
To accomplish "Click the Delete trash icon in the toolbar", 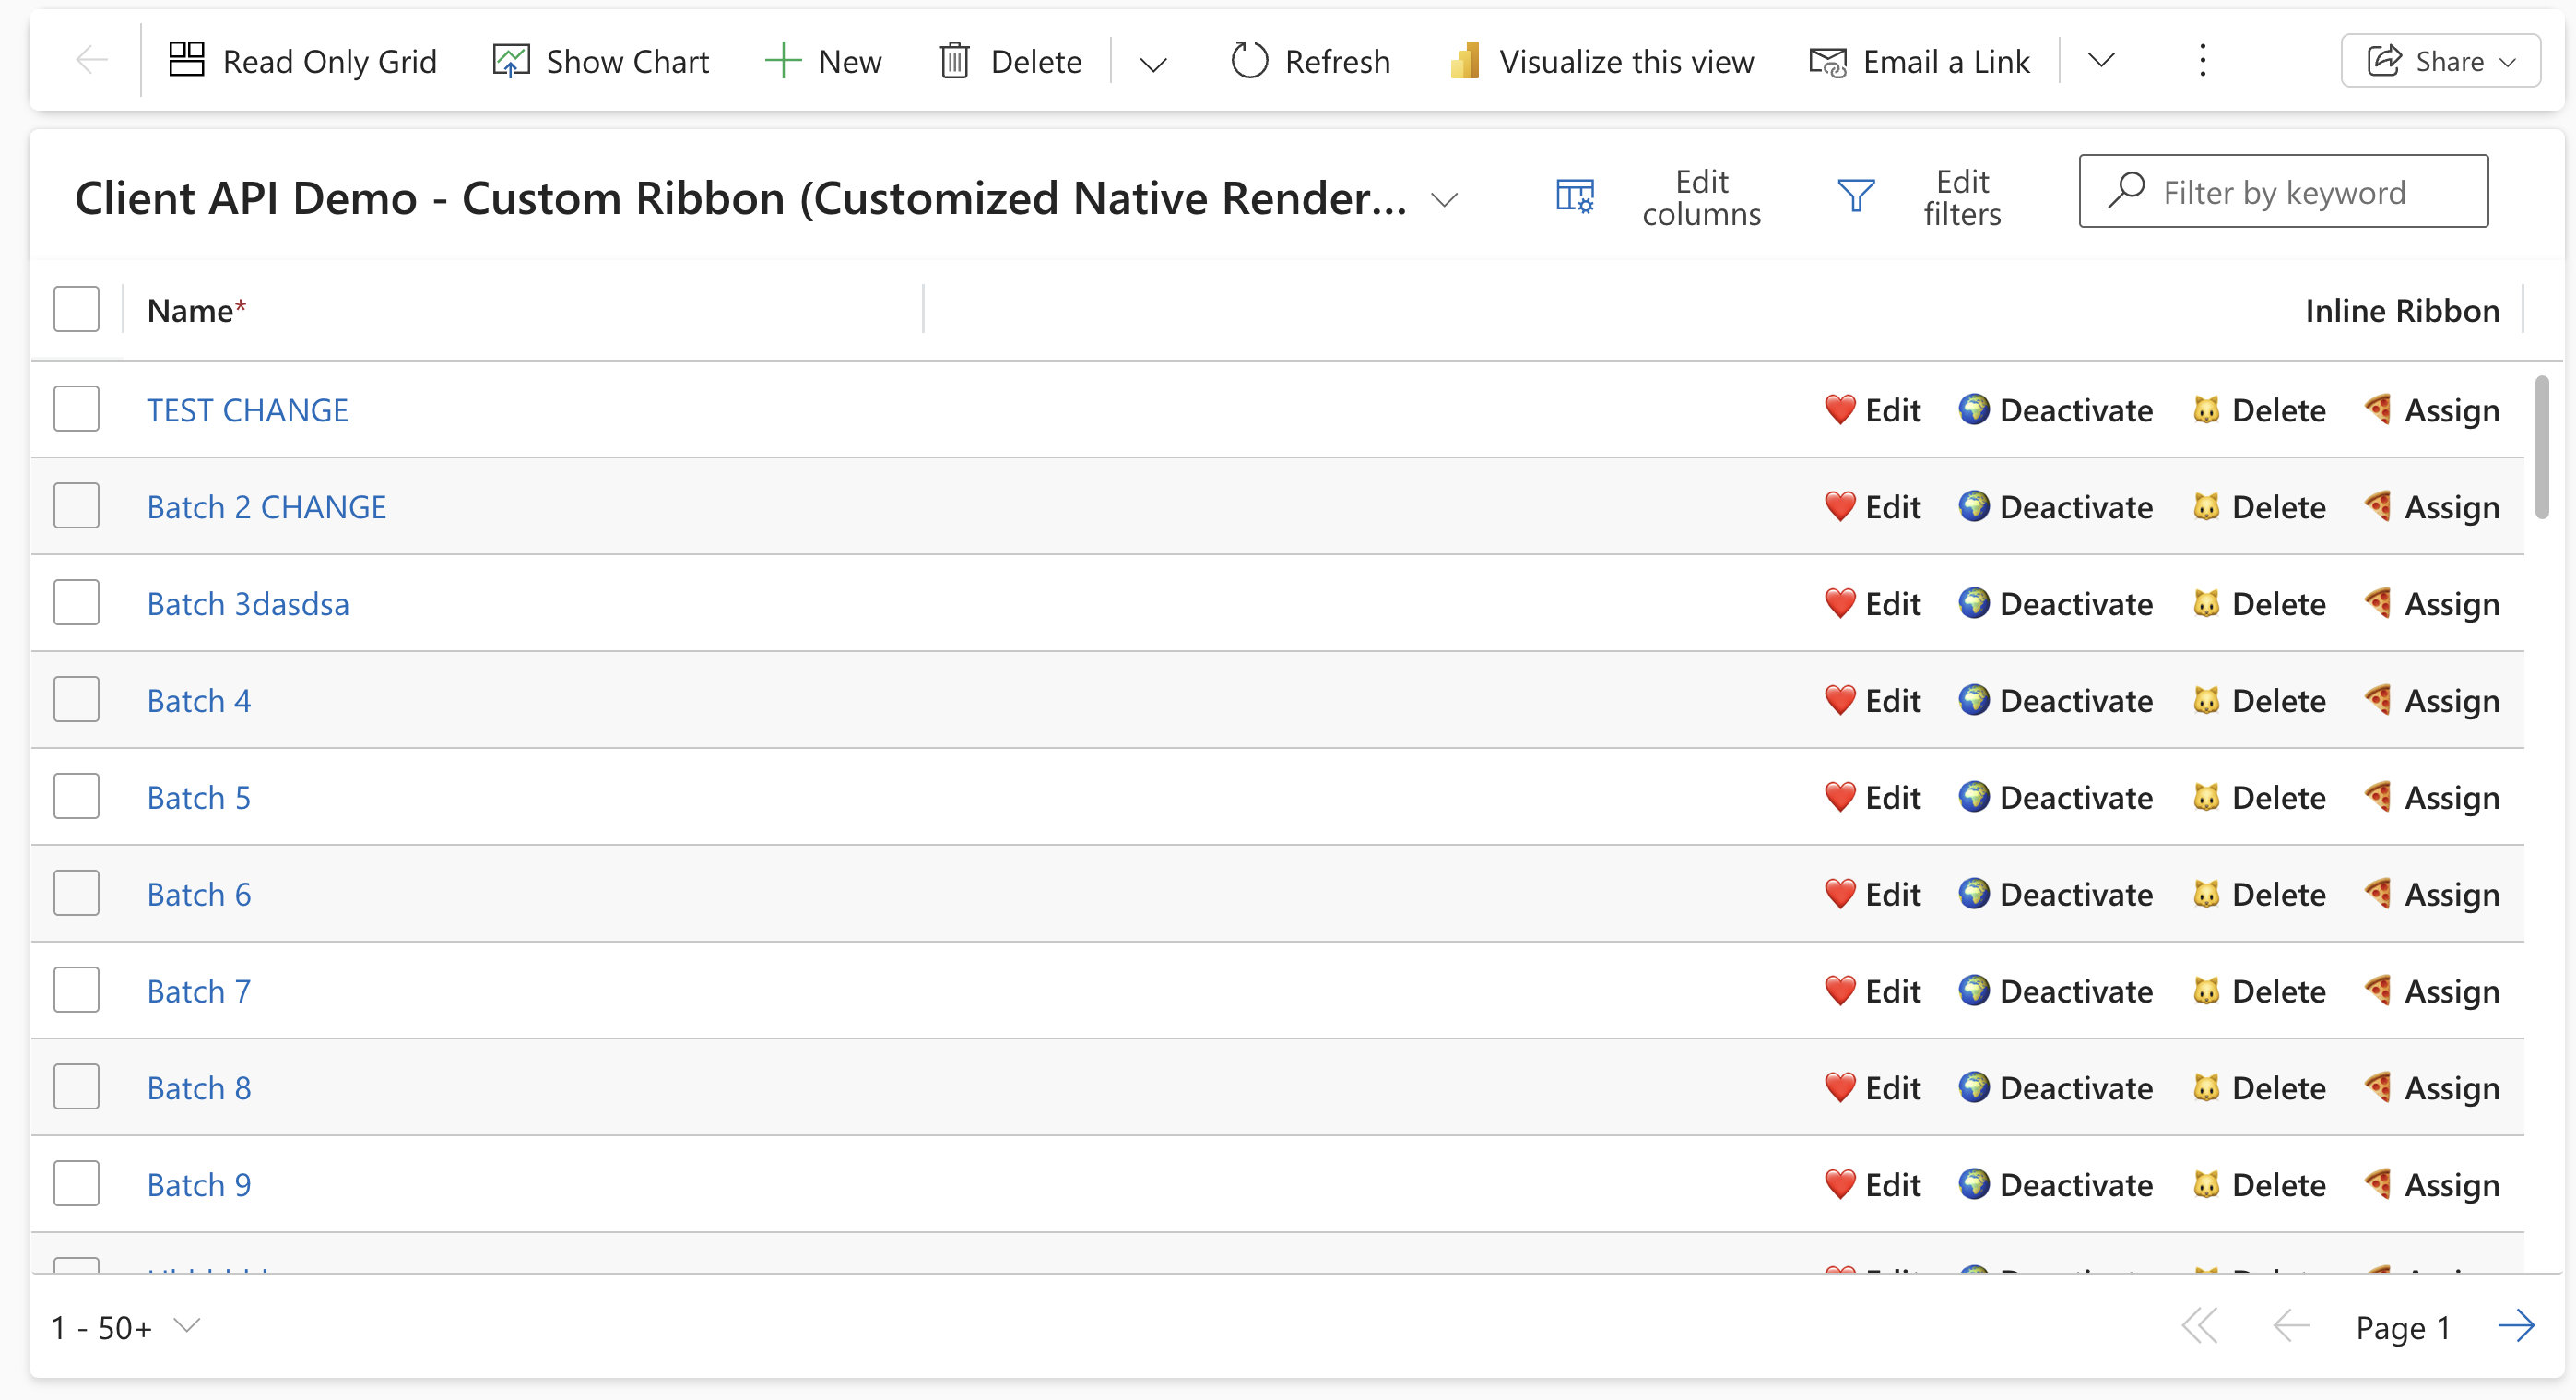I will 955,60.
